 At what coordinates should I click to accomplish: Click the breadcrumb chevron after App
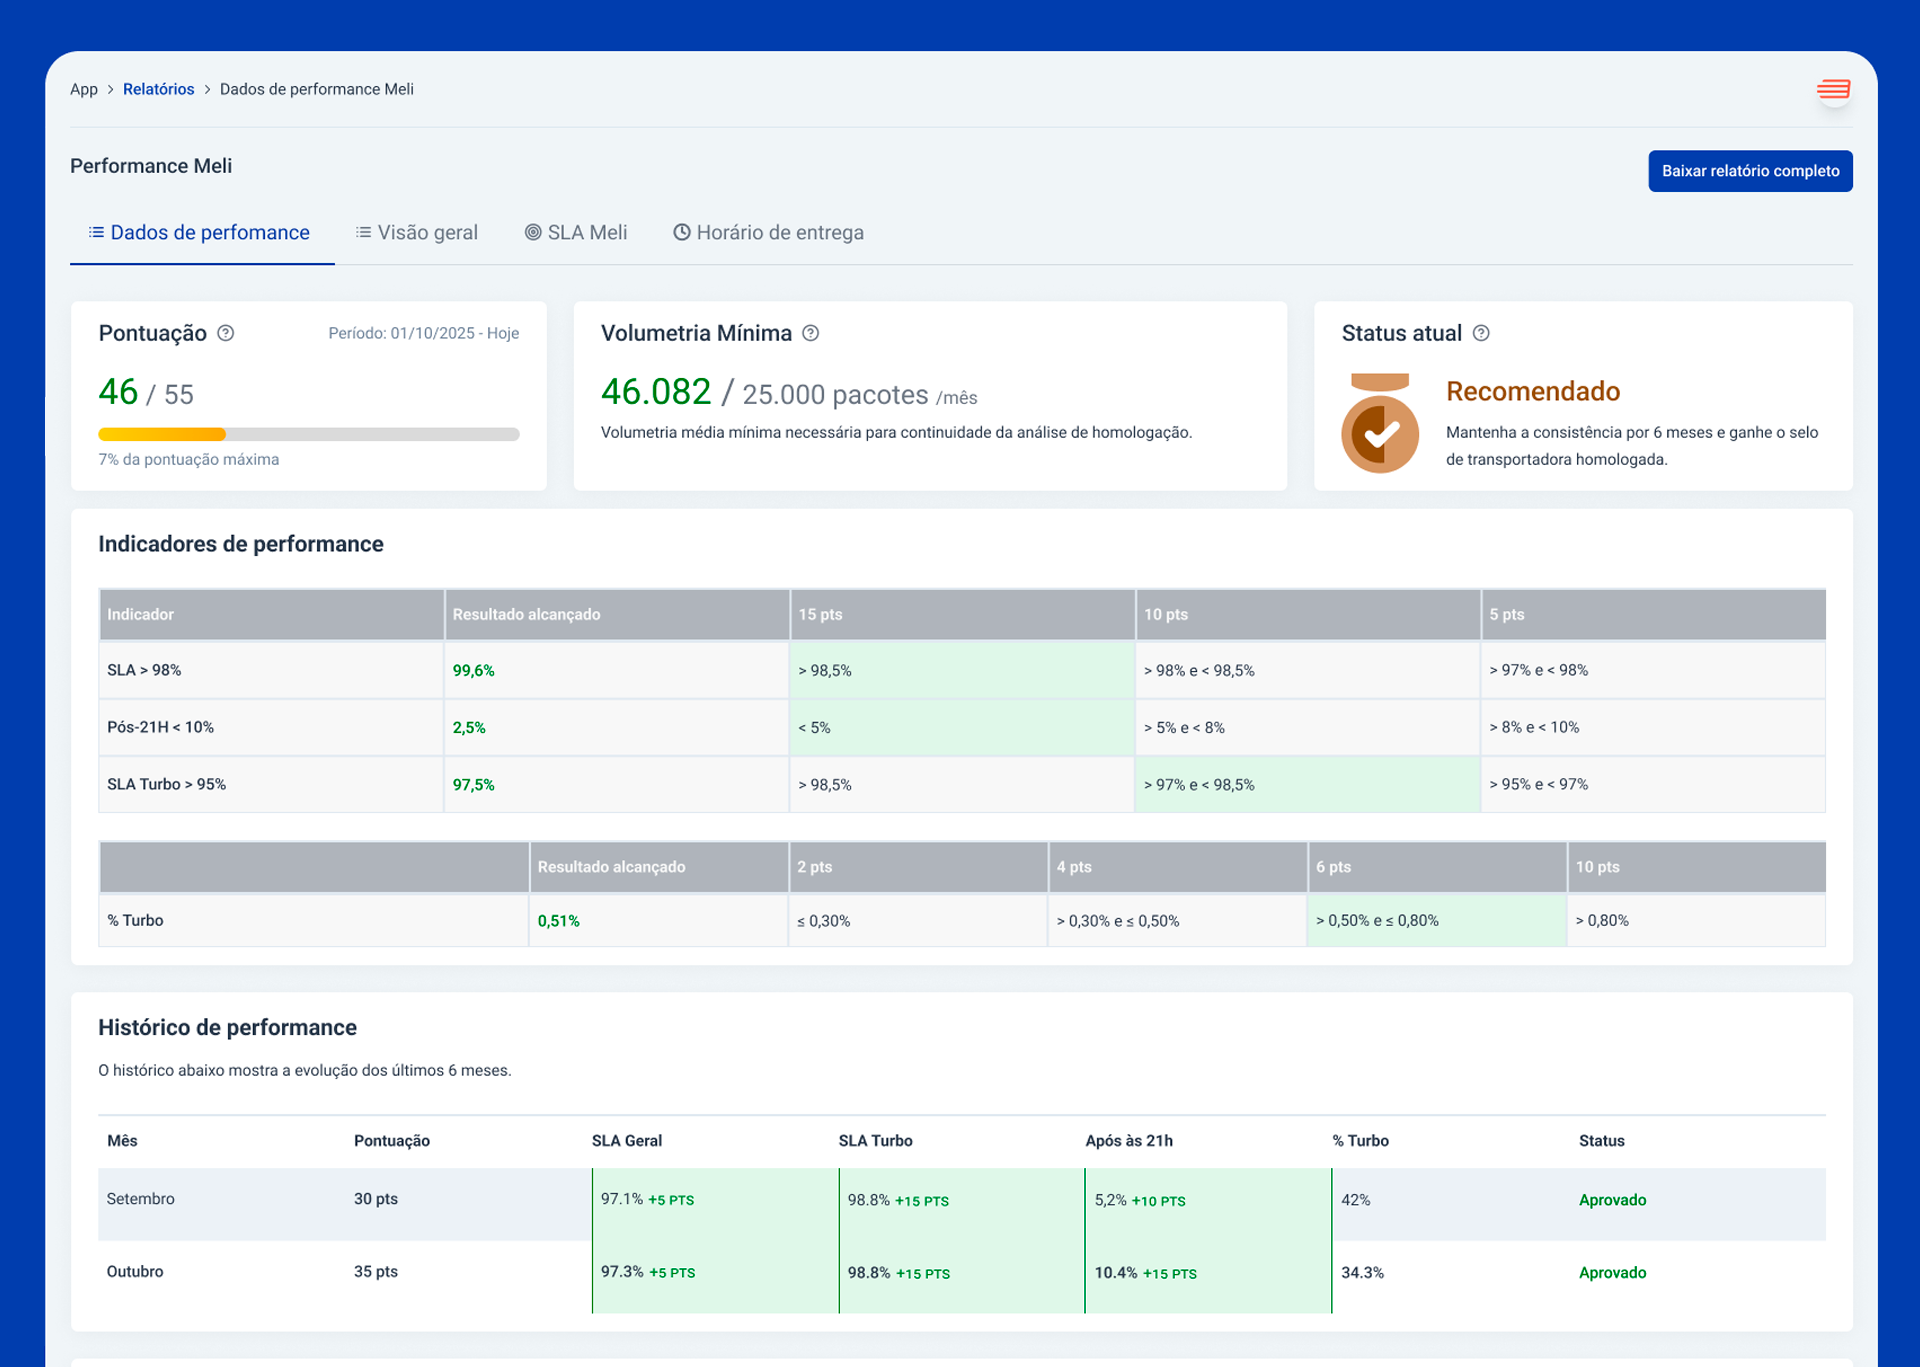click(110, 90)
